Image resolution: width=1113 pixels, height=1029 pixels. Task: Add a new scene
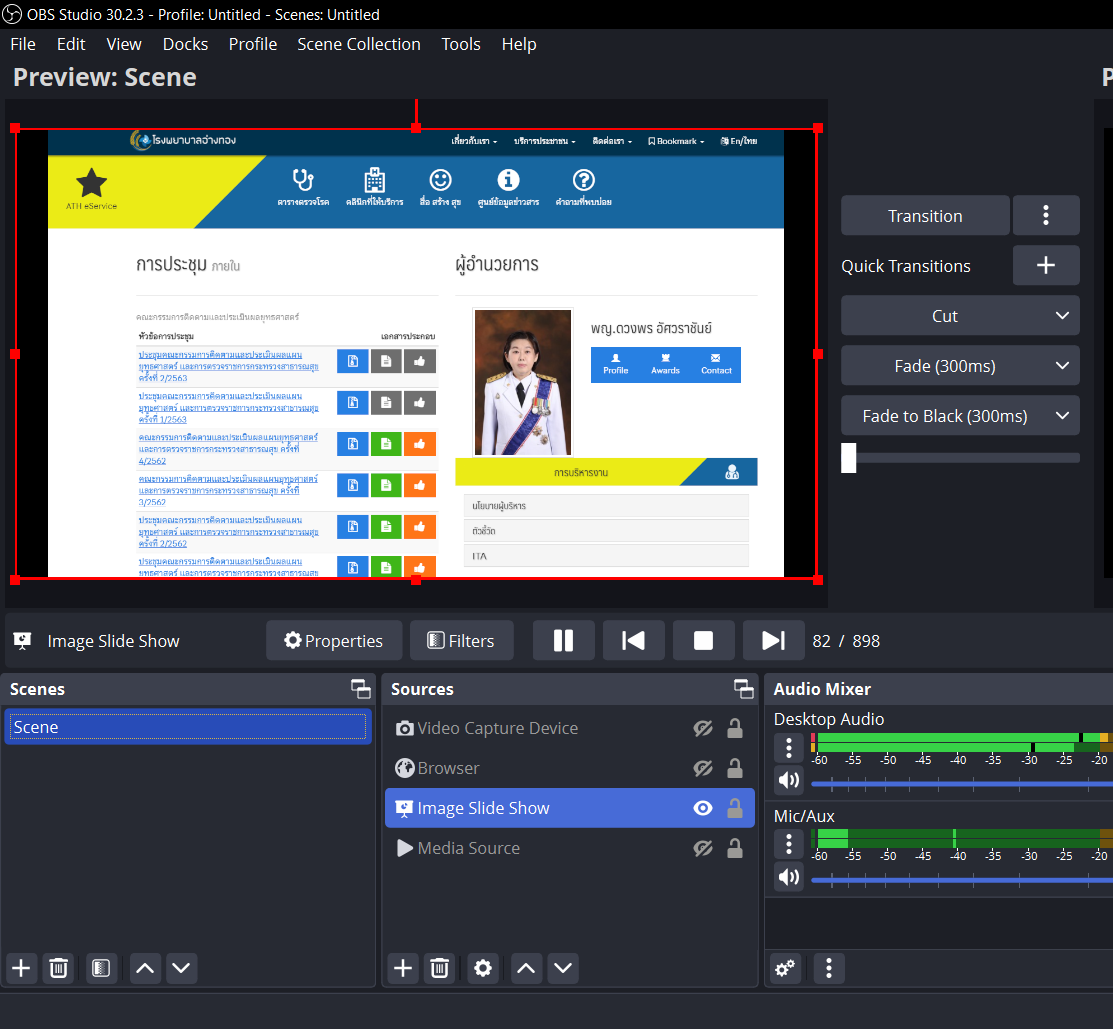point(21,968)
